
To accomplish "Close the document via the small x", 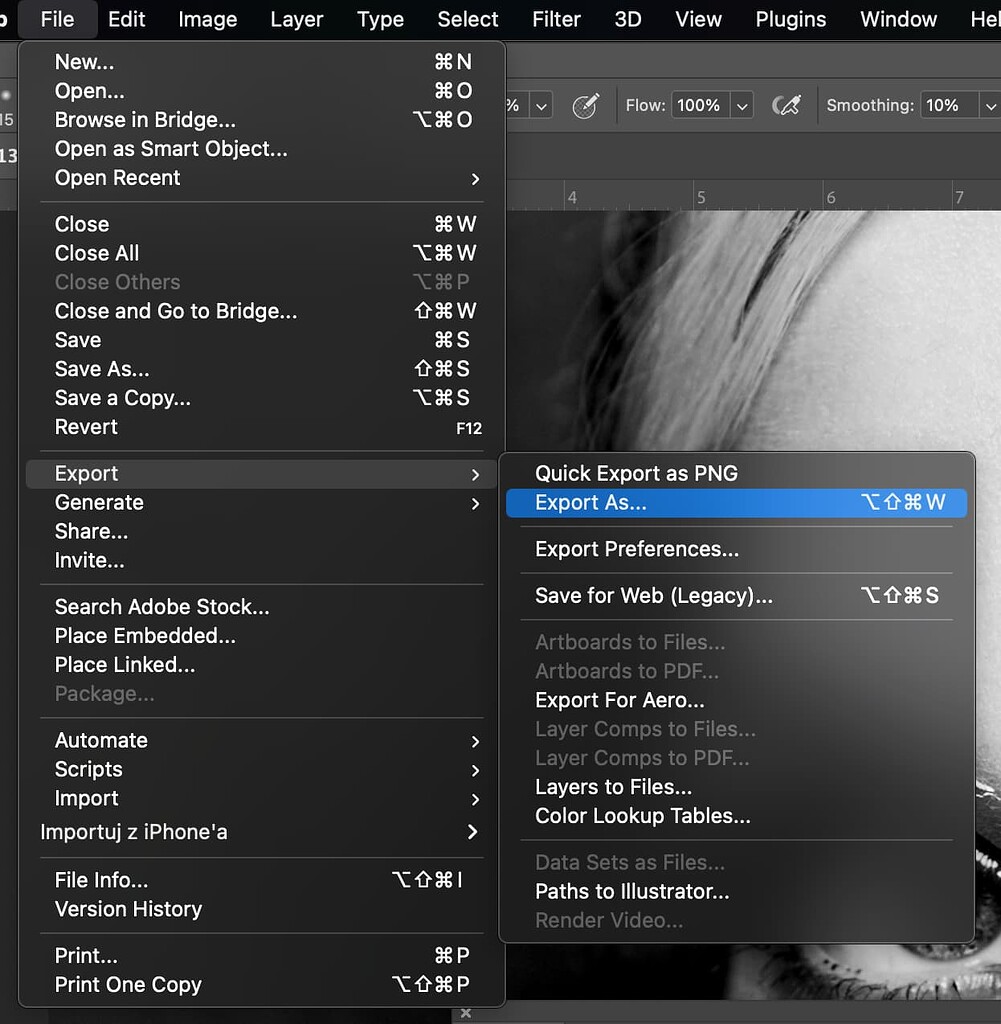I will 466,1012.
